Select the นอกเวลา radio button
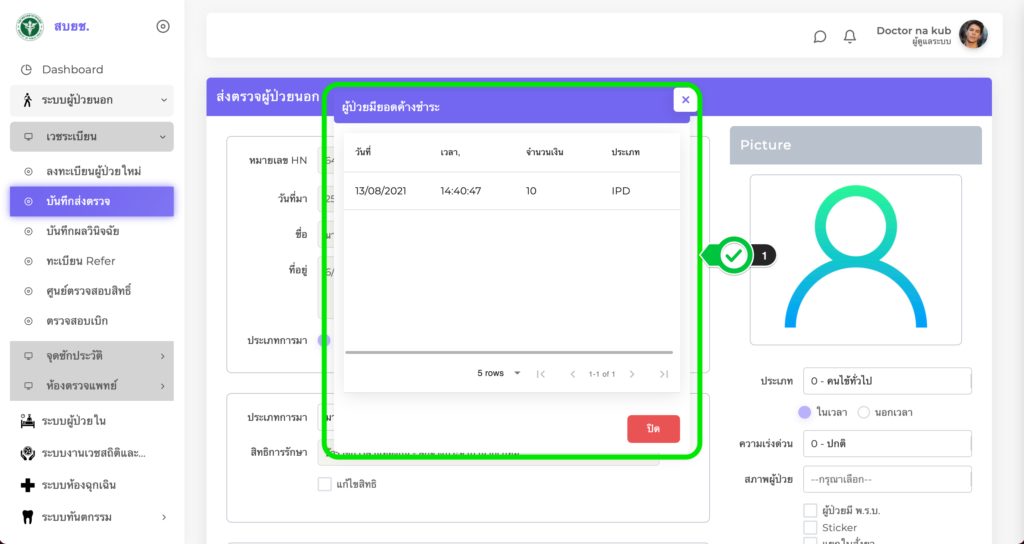Viewport: 1024px width, 544px height. 863,412
